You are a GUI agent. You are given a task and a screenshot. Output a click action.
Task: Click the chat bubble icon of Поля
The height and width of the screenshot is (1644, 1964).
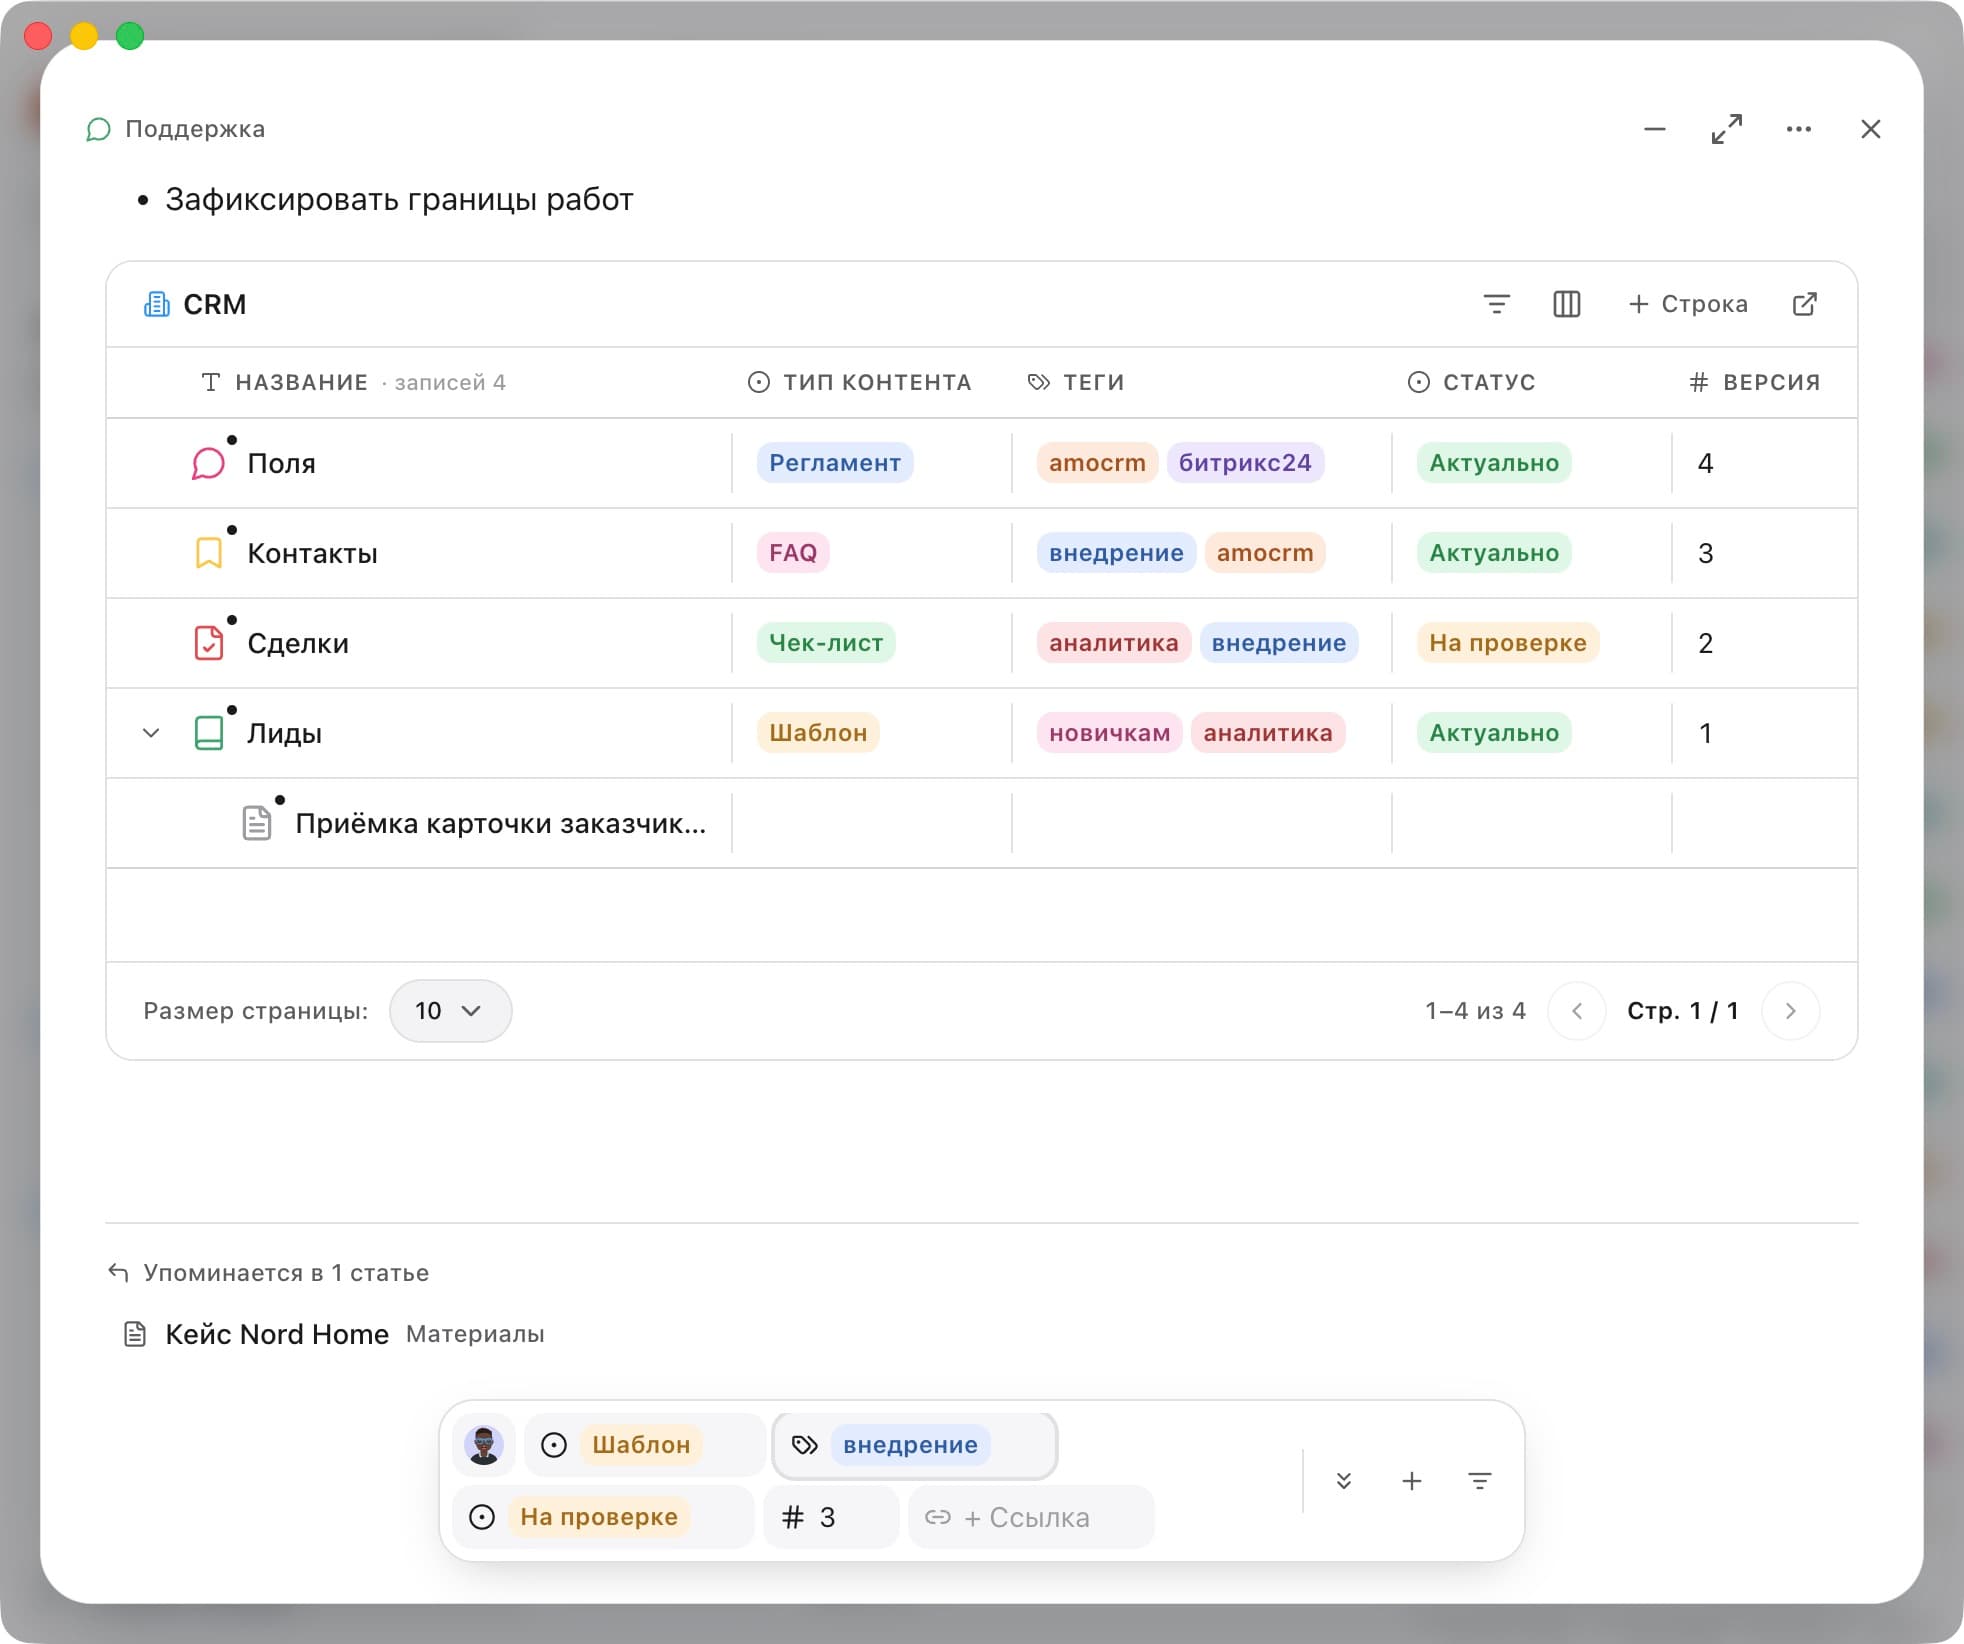pyautogui.click(x=208, y=463)
